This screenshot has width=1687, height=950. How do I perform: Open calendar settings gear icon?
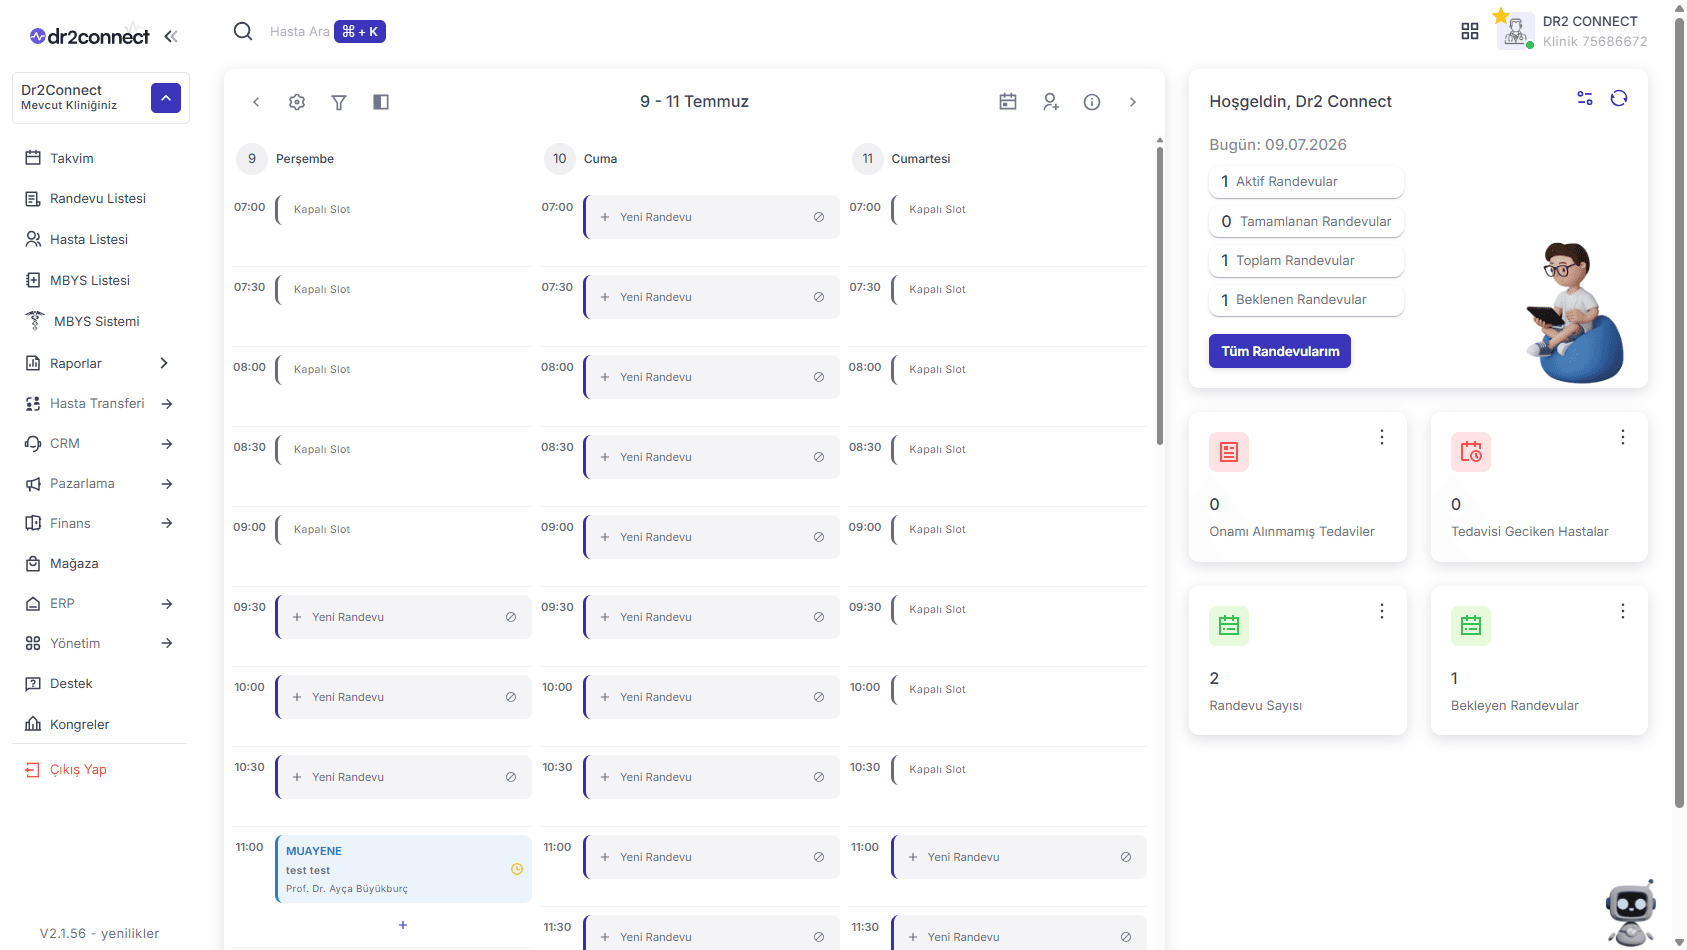[x=297, y=102]
